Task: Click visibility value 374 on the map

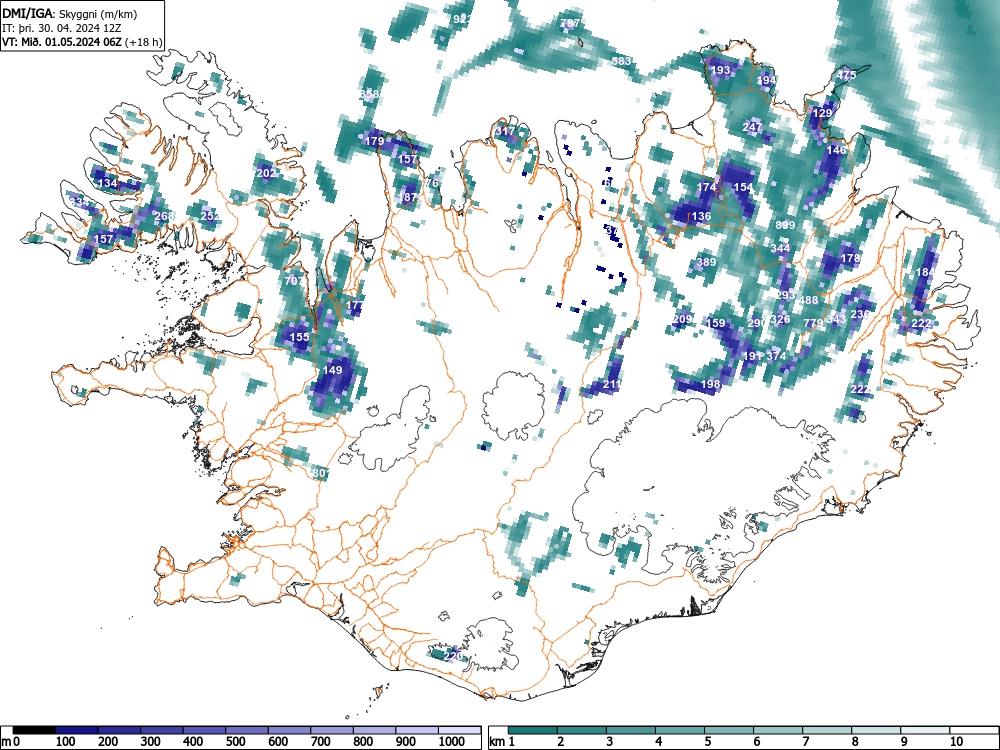Action: pos(776,355)
